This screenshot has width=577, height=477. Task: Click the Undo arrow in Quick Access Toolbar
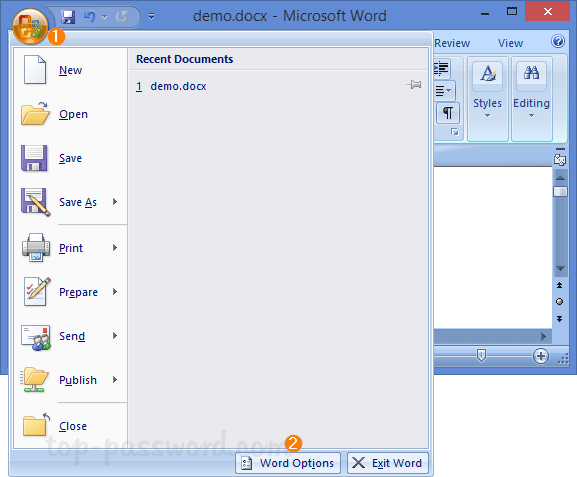[x=89, y=17]
